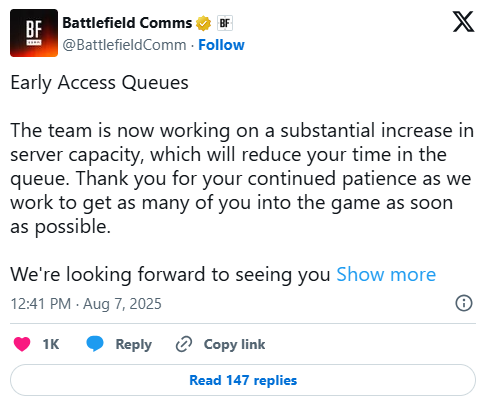Click the Battlefield Comms display name
The height and width of the screenshot is (406, 487).
click(x=127, y=23)
